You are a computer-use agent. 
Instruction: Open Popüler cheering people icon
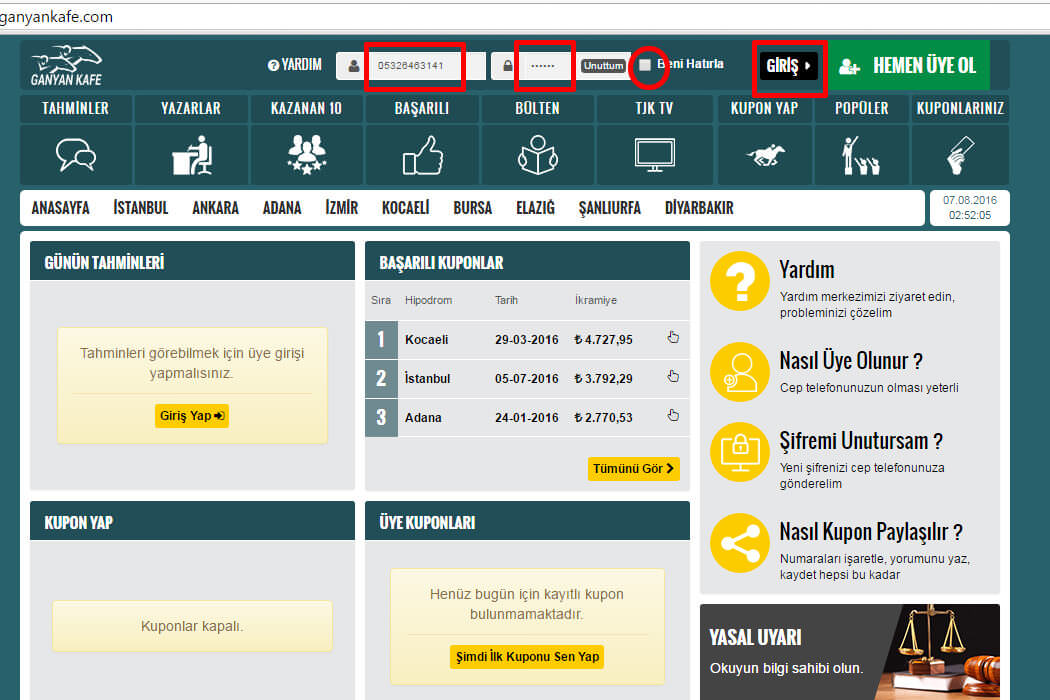[860, 155]
